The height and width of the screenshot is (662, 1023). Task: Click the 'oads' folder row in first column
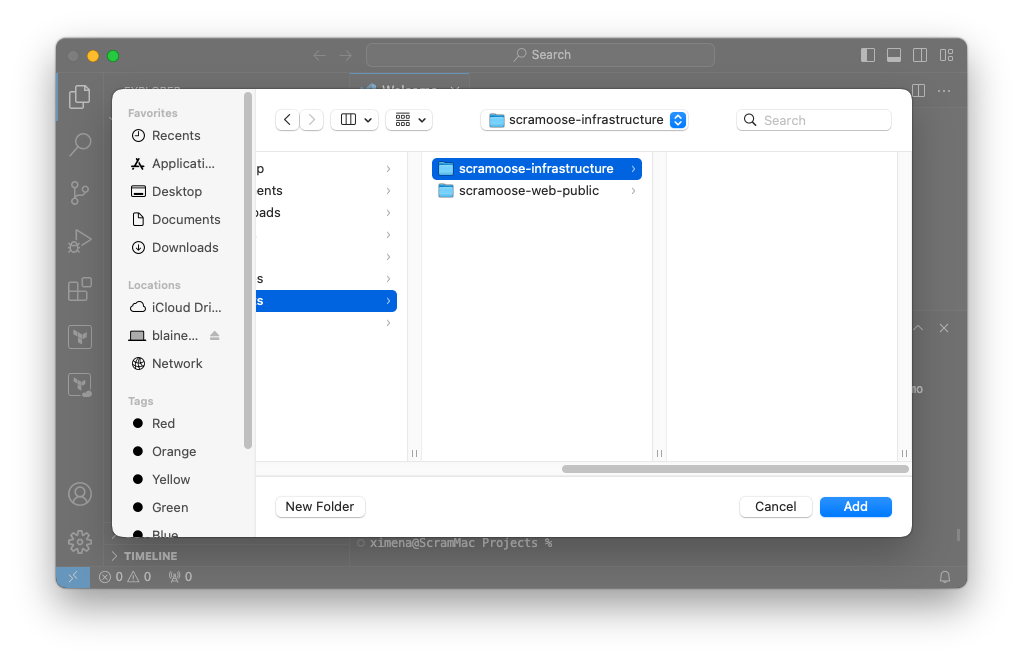326,213
